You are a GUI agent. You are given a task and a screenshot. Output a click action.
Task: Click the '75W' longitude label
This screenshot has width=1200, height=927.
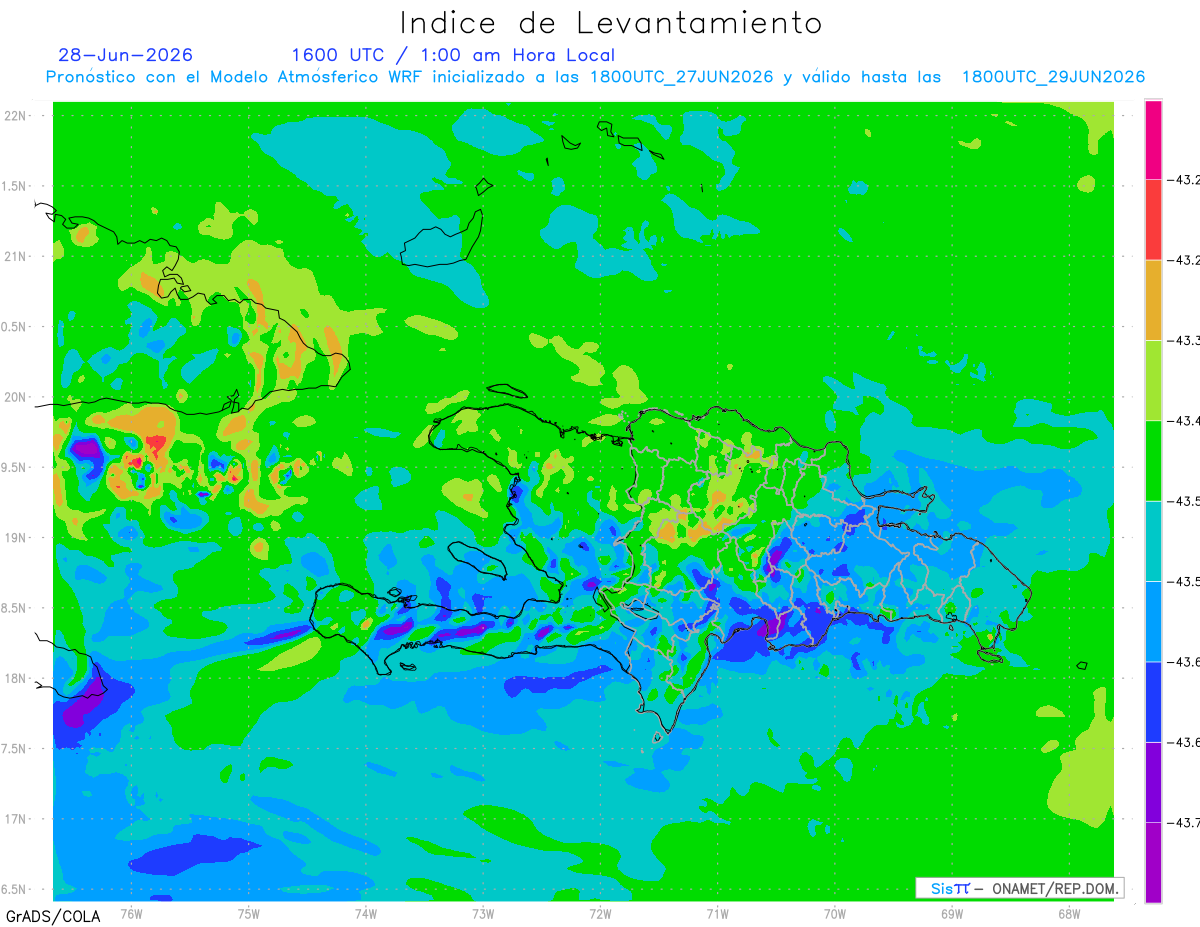[x=249, y=912]
